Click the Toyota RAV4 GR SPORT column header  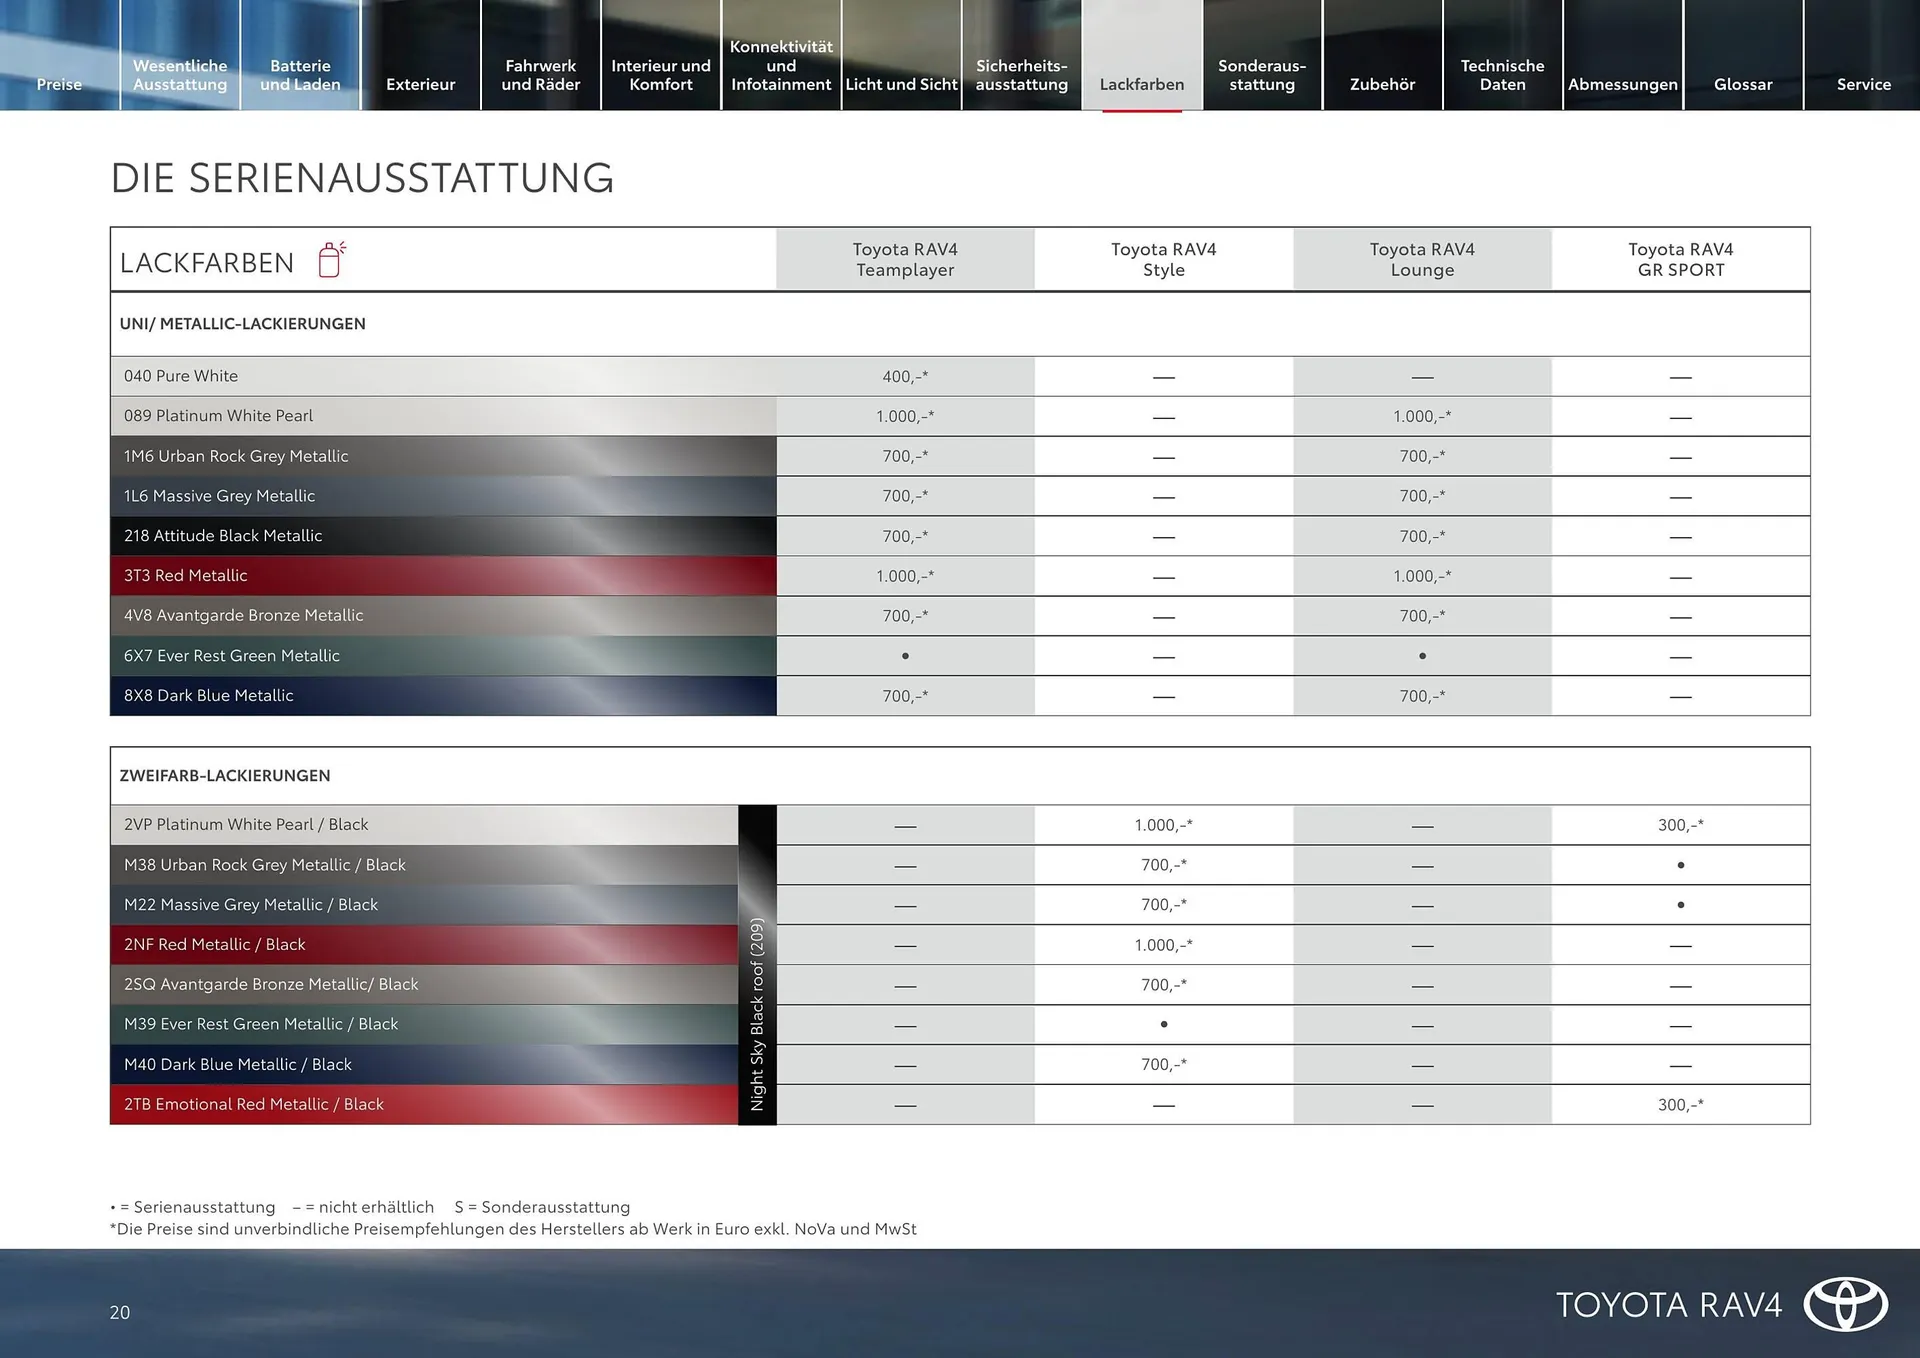(1680, 260)
